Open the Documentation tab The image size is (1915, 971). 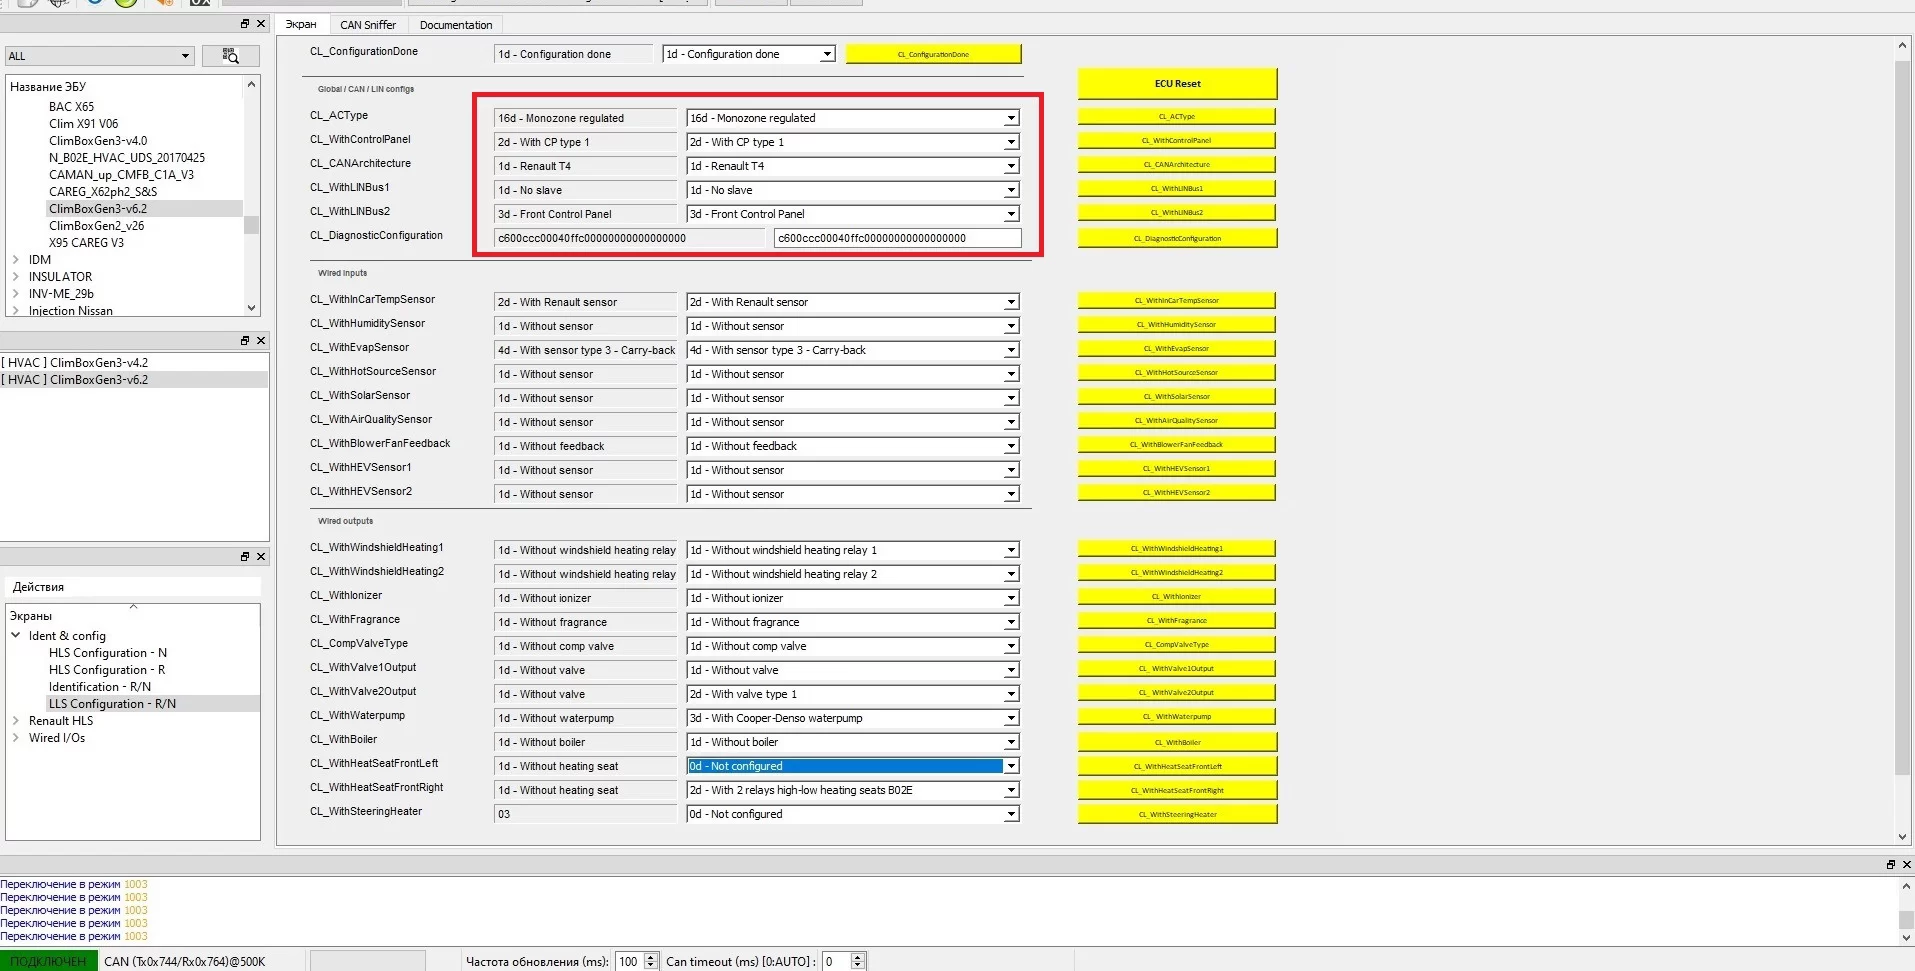[x=455, y=25]
